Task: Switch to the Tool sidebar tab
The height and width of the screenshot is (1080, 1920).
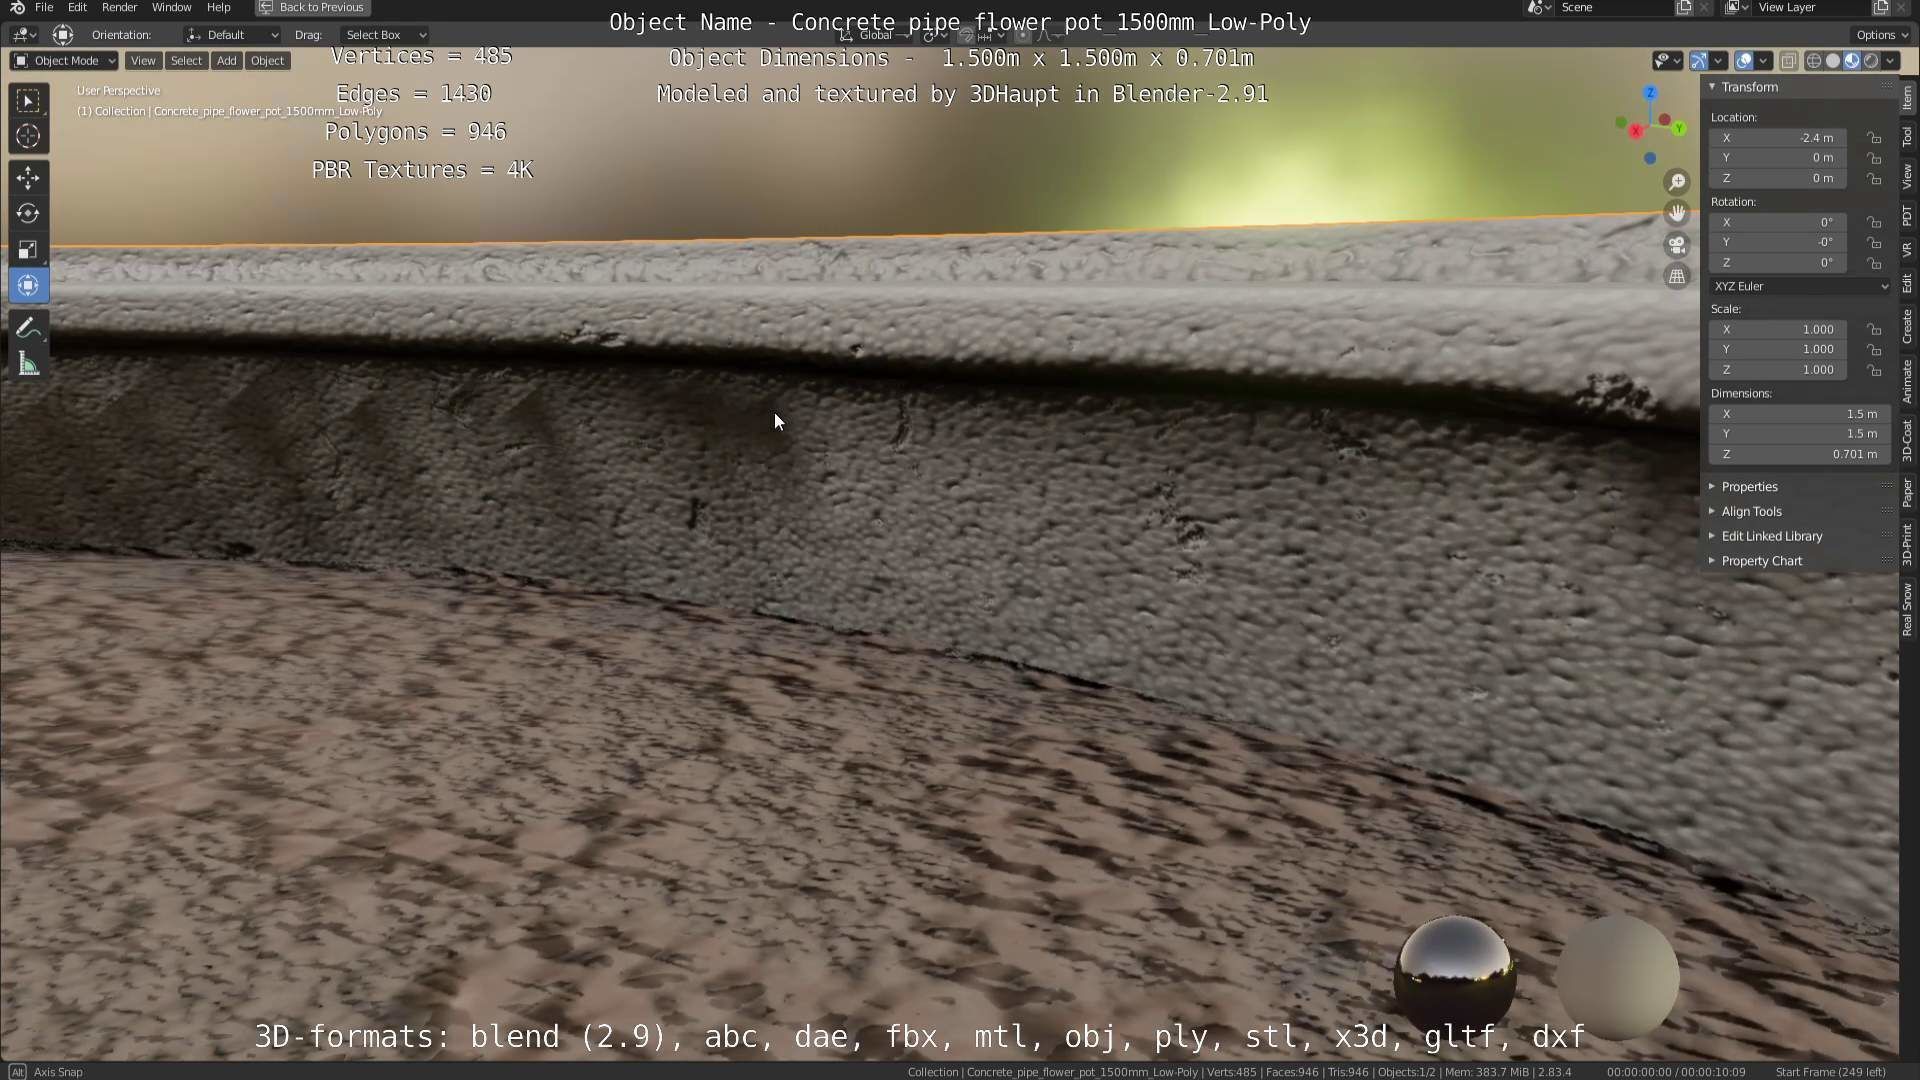Action: coord(1907,137)
